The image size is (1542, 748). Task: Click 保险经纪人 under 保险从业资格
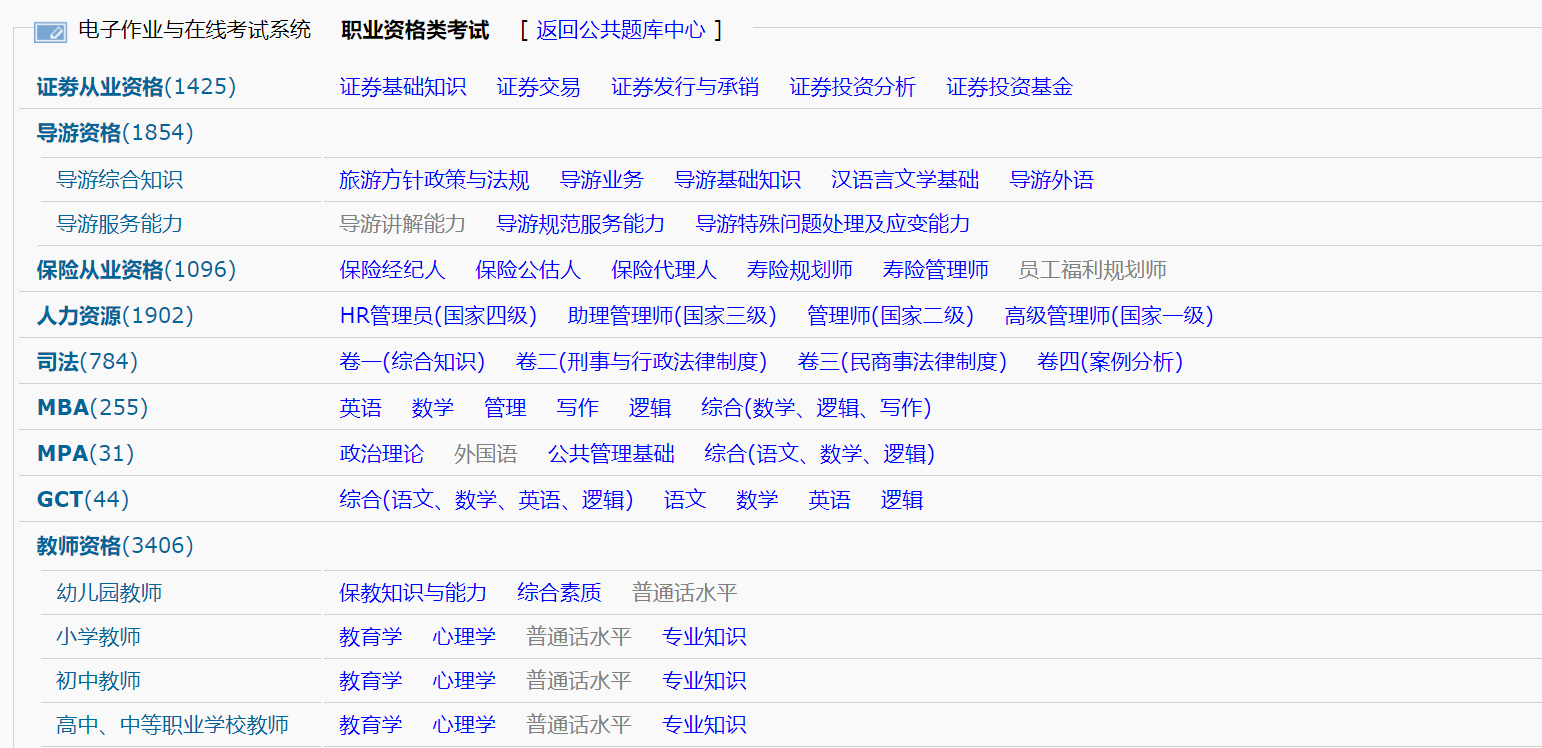click(x=393, y=269)
